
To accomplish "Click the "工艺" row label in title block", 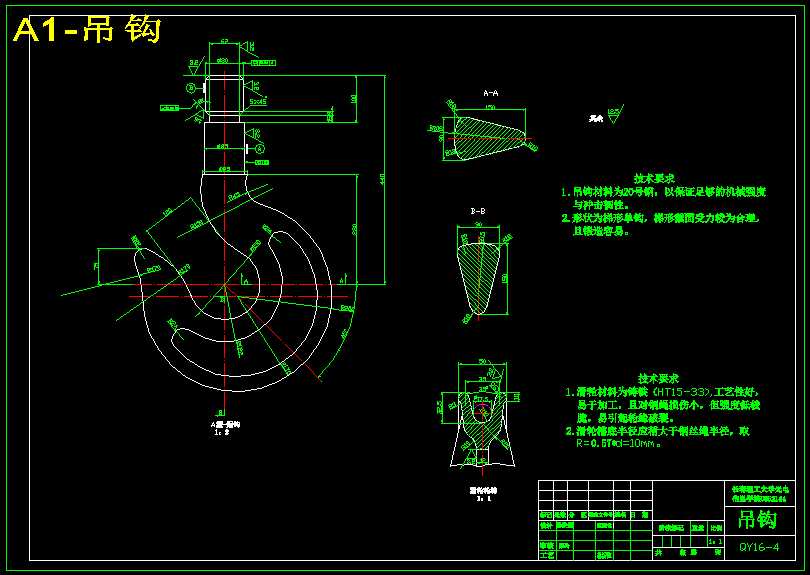I will (x=546, y=555).
